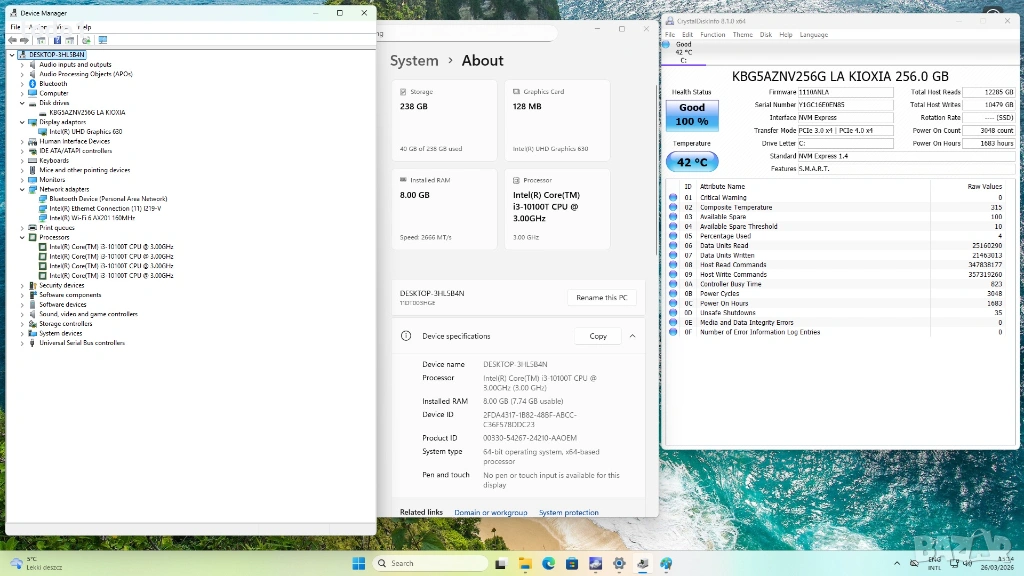The image size is (1024, 576).
Task: Open the System protection link
Action: point(569,512)
